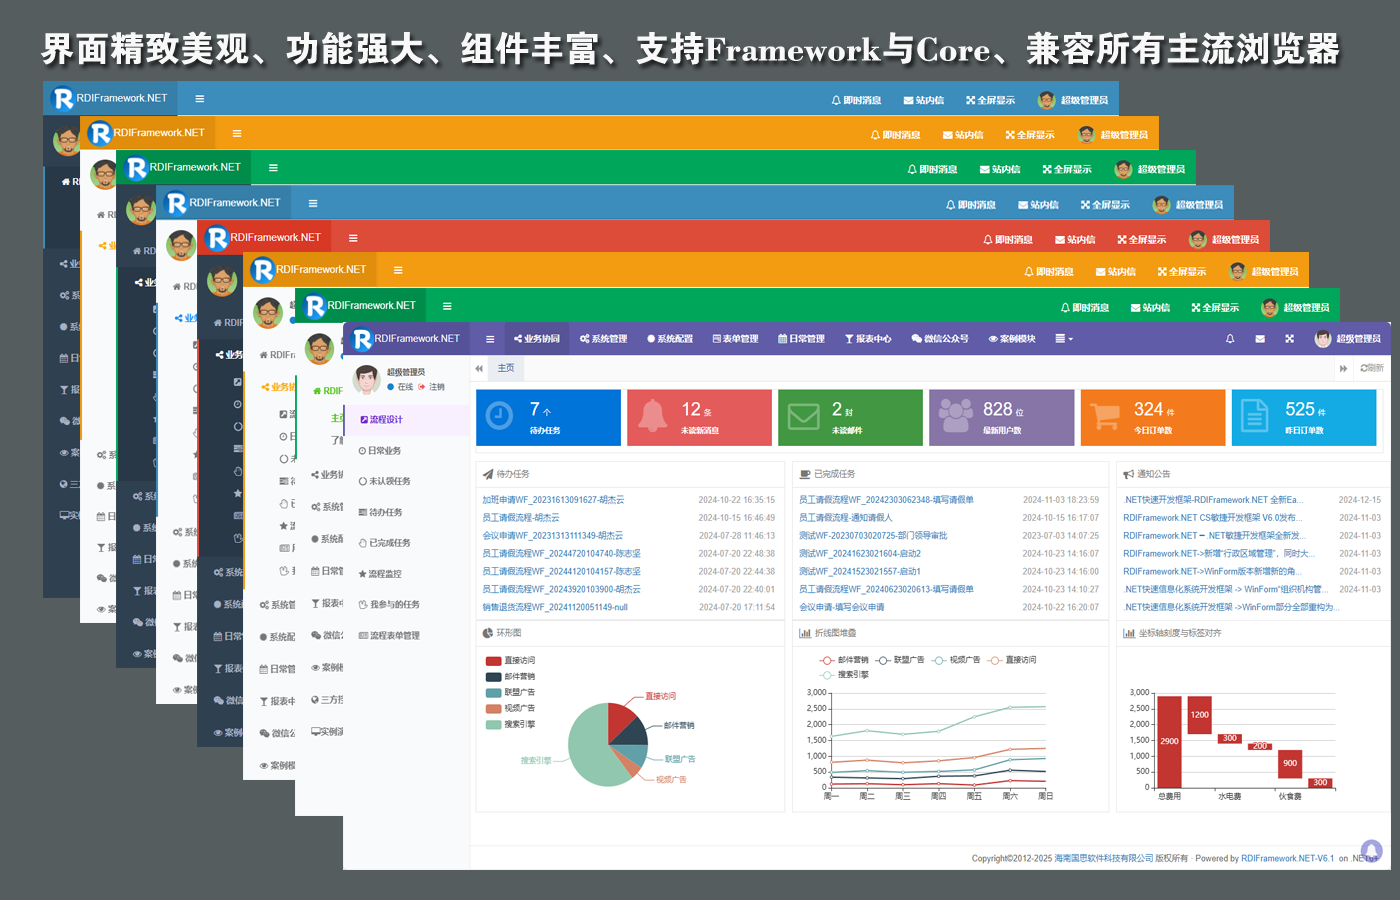Image resolution: width=1400 pixels, height=900 pixels.
Task: Click the tab-scroll right double arrow
Action: coord(1343,368)
